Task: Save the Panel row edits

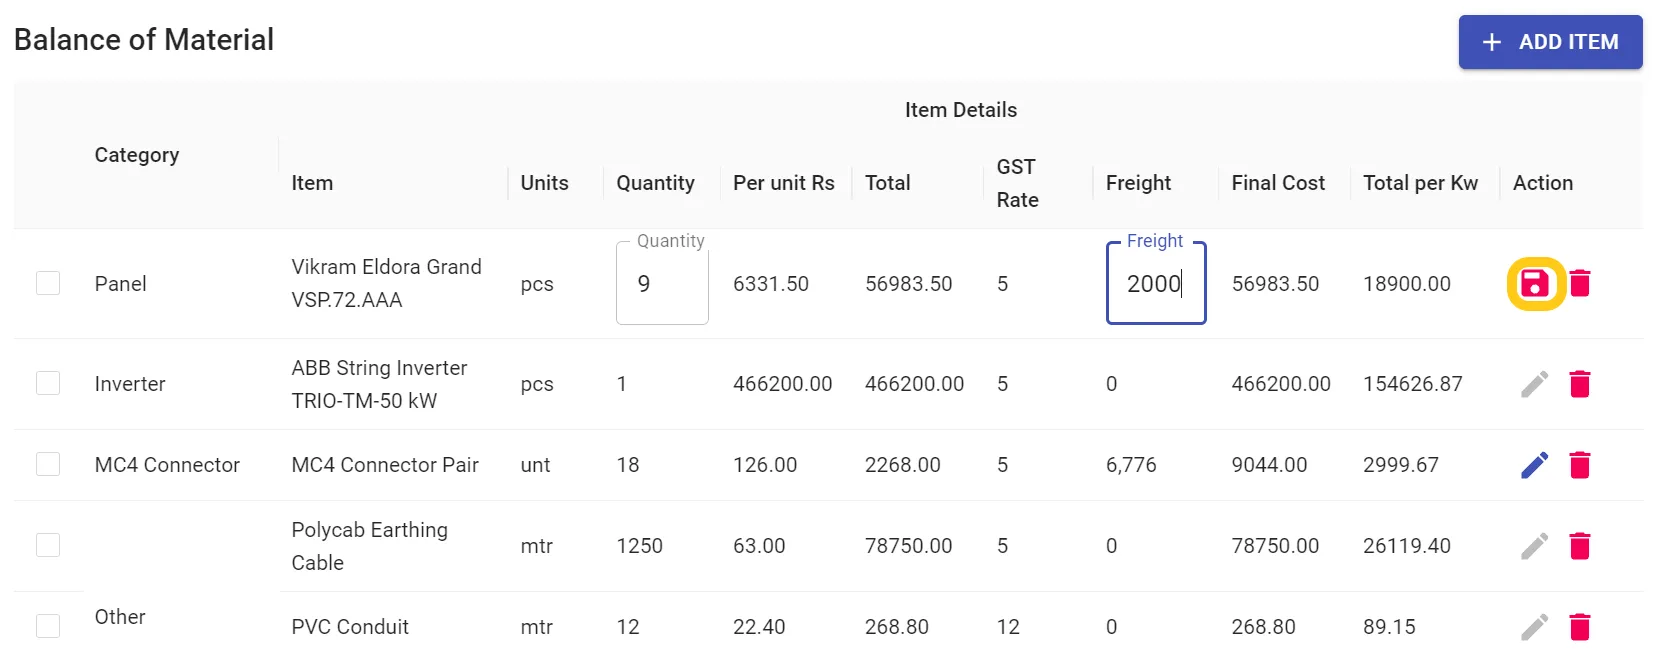Action: pyautogui.click(x=1535, y=284)
